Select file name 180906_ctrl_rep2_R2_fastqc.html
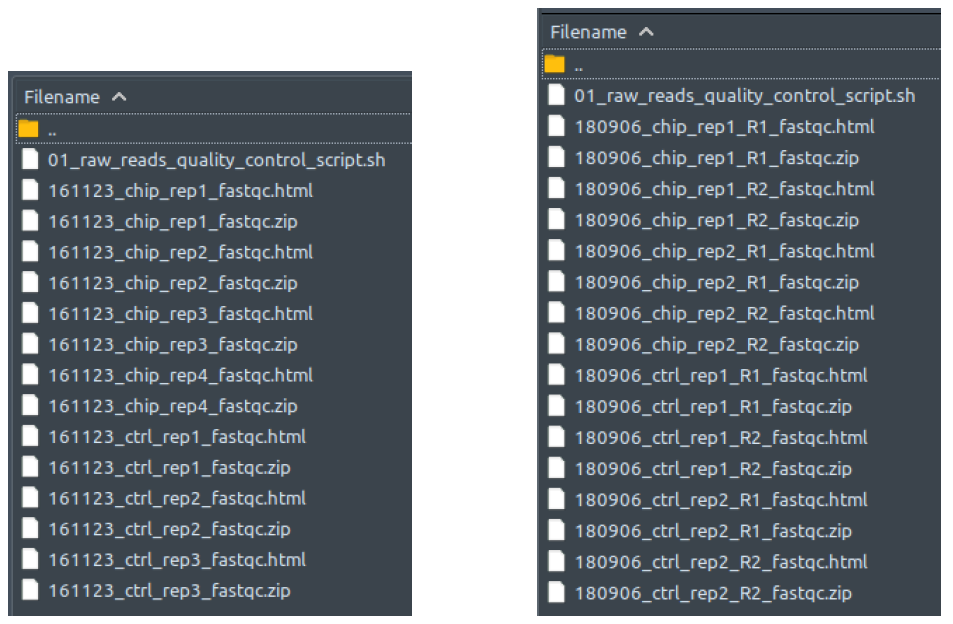953x624 pixels. coord(721,562)
